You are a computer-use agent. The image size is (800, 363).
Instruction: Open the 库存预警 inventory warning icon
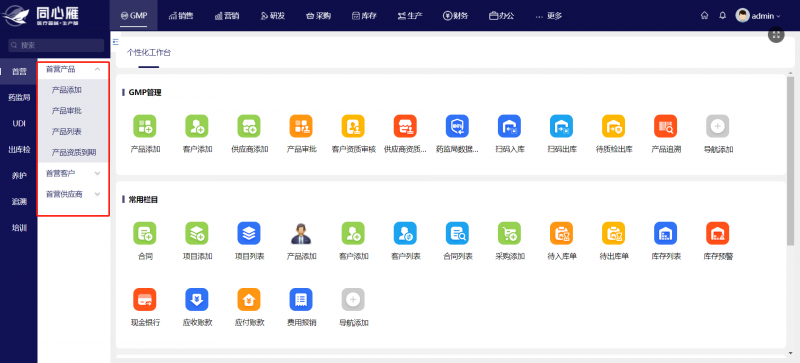click(x=717, y=233)
